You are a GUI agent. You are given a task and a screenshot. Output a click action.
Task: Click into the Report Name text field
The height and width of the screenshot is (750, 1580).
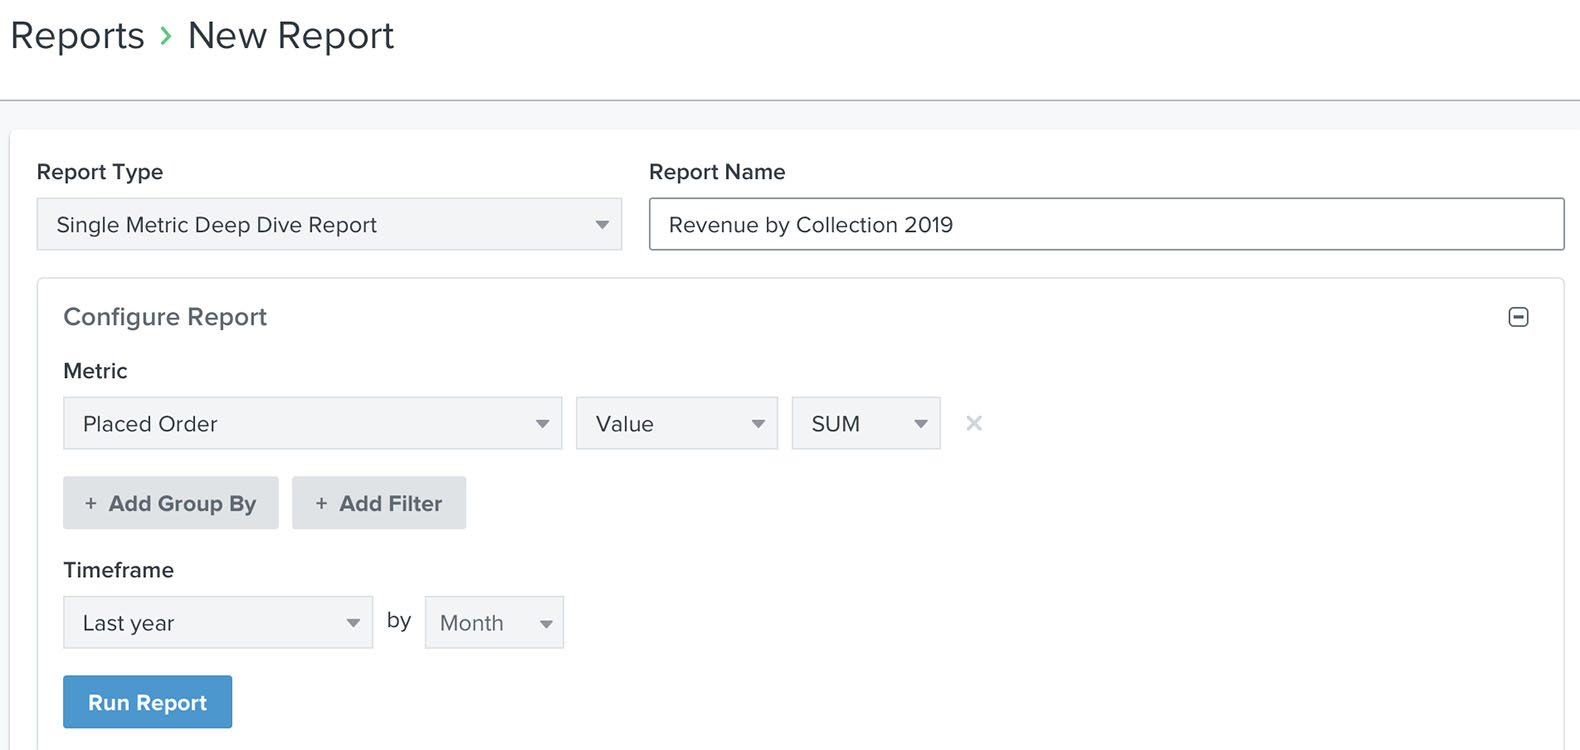tap(1105, 225)
